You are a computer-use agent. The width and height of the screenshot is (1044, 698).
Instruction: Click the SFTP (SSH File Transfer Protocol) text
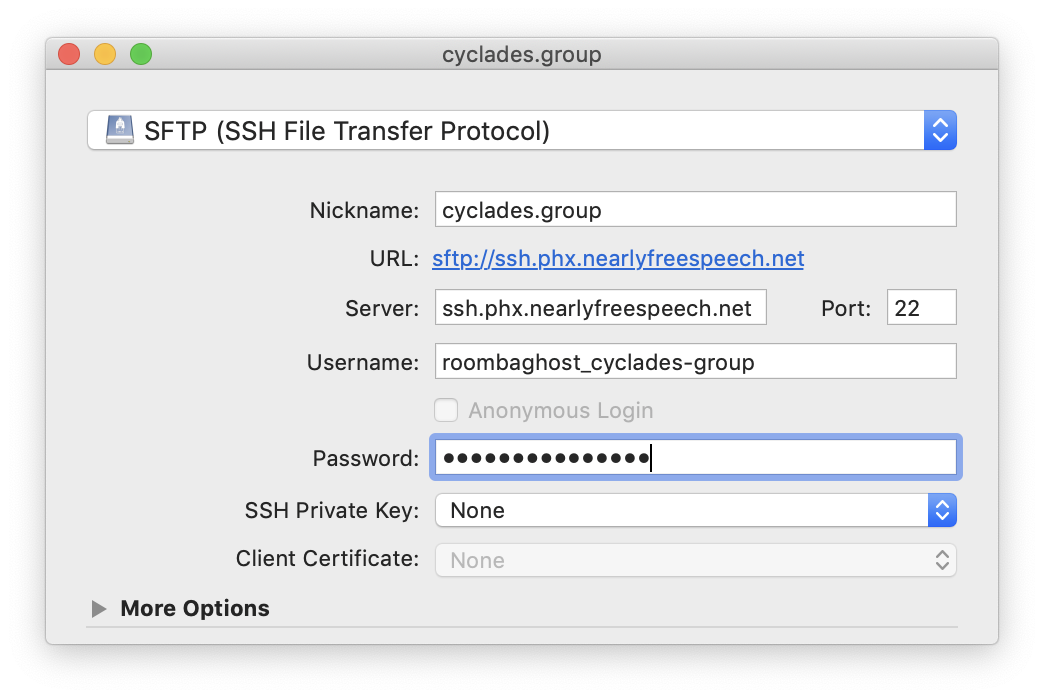click(x=347, y=130)
